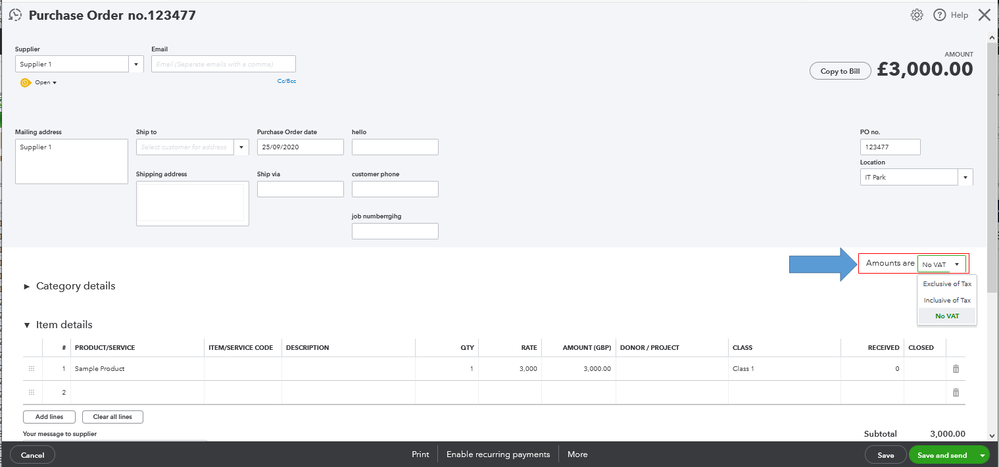Click the Purchase Order date field
The image size is (999, 467).
click(x=300, y=147)
